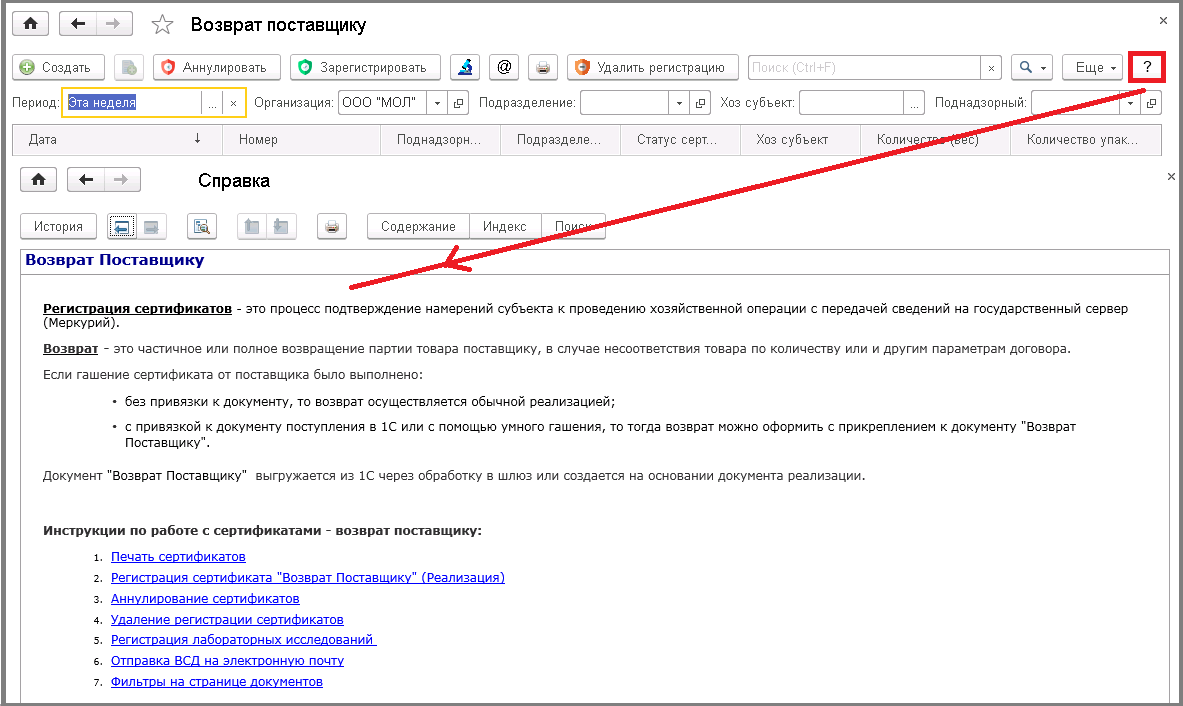Click underlined term Возврат
This screenshot has height=706, width=1183.
point(70,349)
